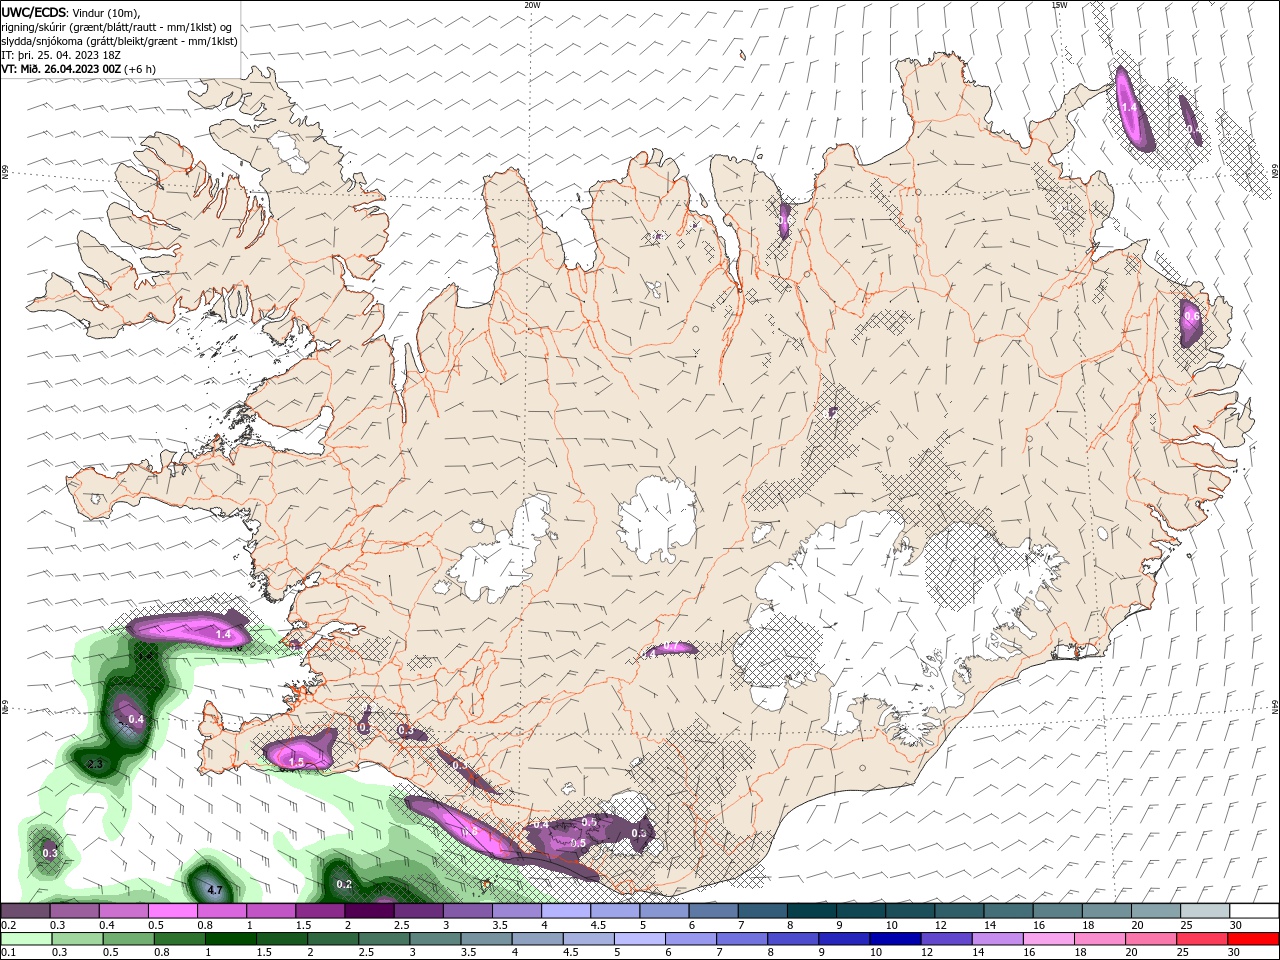Click the '0.2' label starting the top legend row
The height and width of the screenshot is (960, 1280).
[8, 925]
